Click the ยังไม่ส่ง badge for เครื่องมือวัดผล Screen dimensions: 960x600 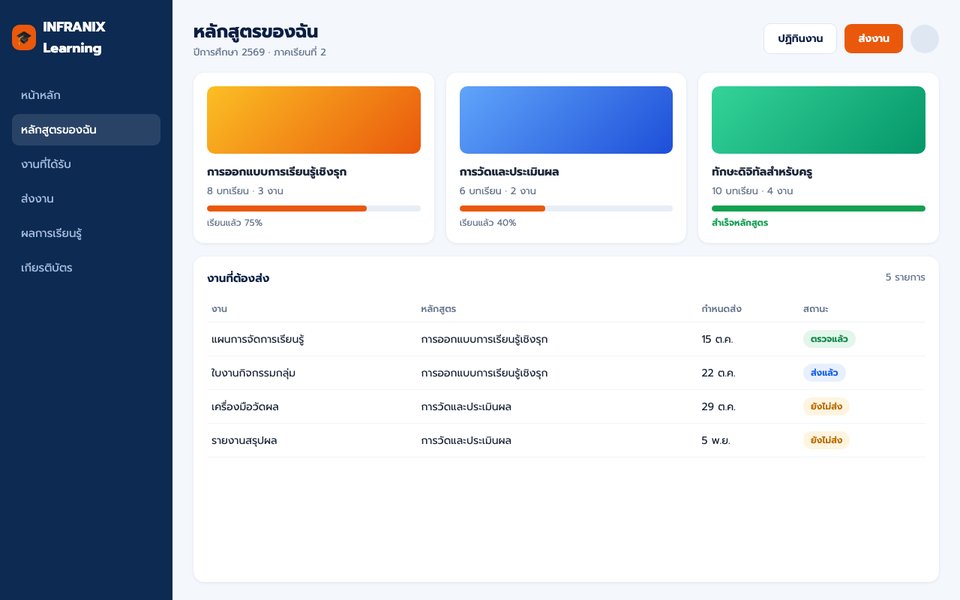click(x=826, y=407)
